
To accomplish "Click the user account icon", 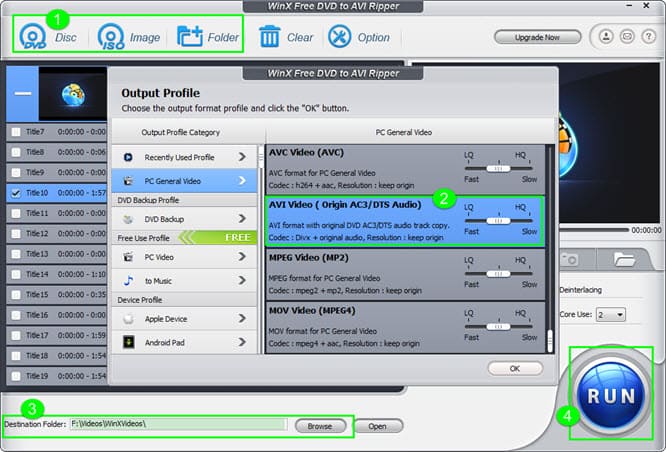I will point(606,37).
